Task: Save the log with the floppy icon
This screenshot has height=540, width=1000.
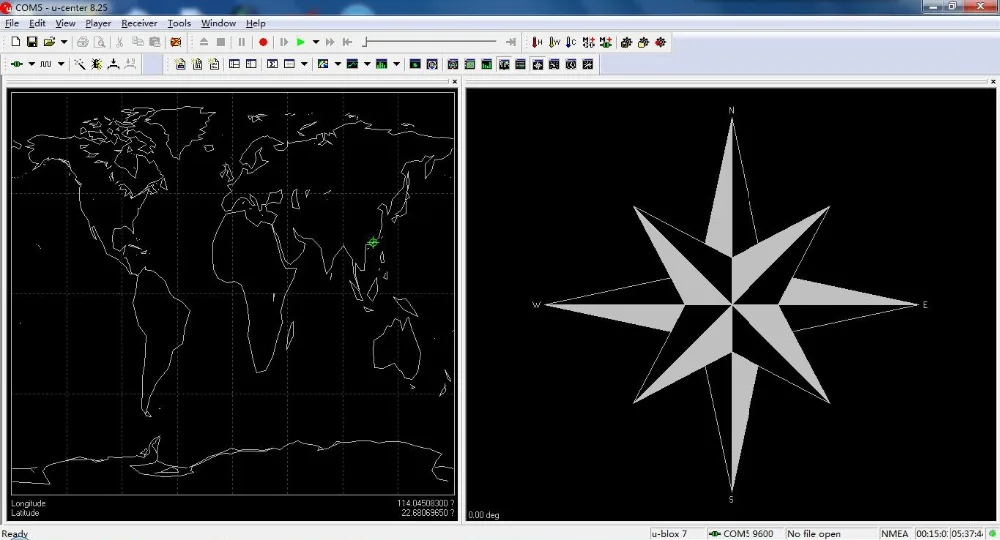Action: (x=32, y=42)
